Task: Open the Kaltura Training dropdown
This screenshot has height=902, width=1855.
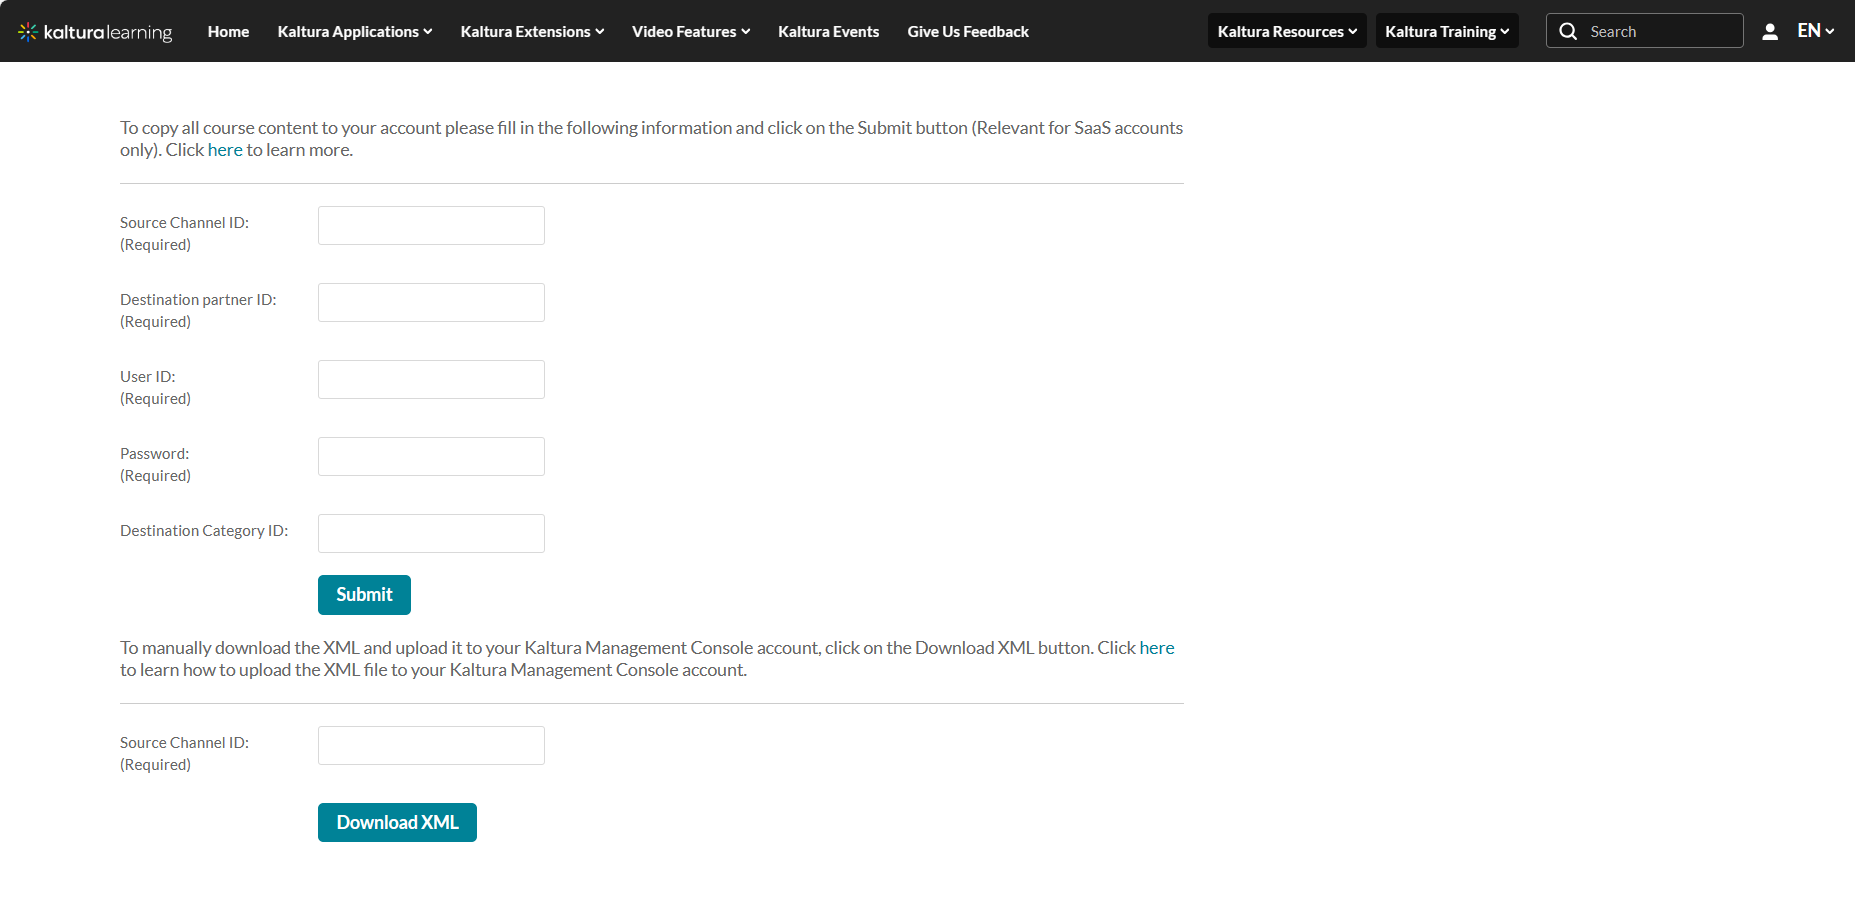Action: [1447, 31]
